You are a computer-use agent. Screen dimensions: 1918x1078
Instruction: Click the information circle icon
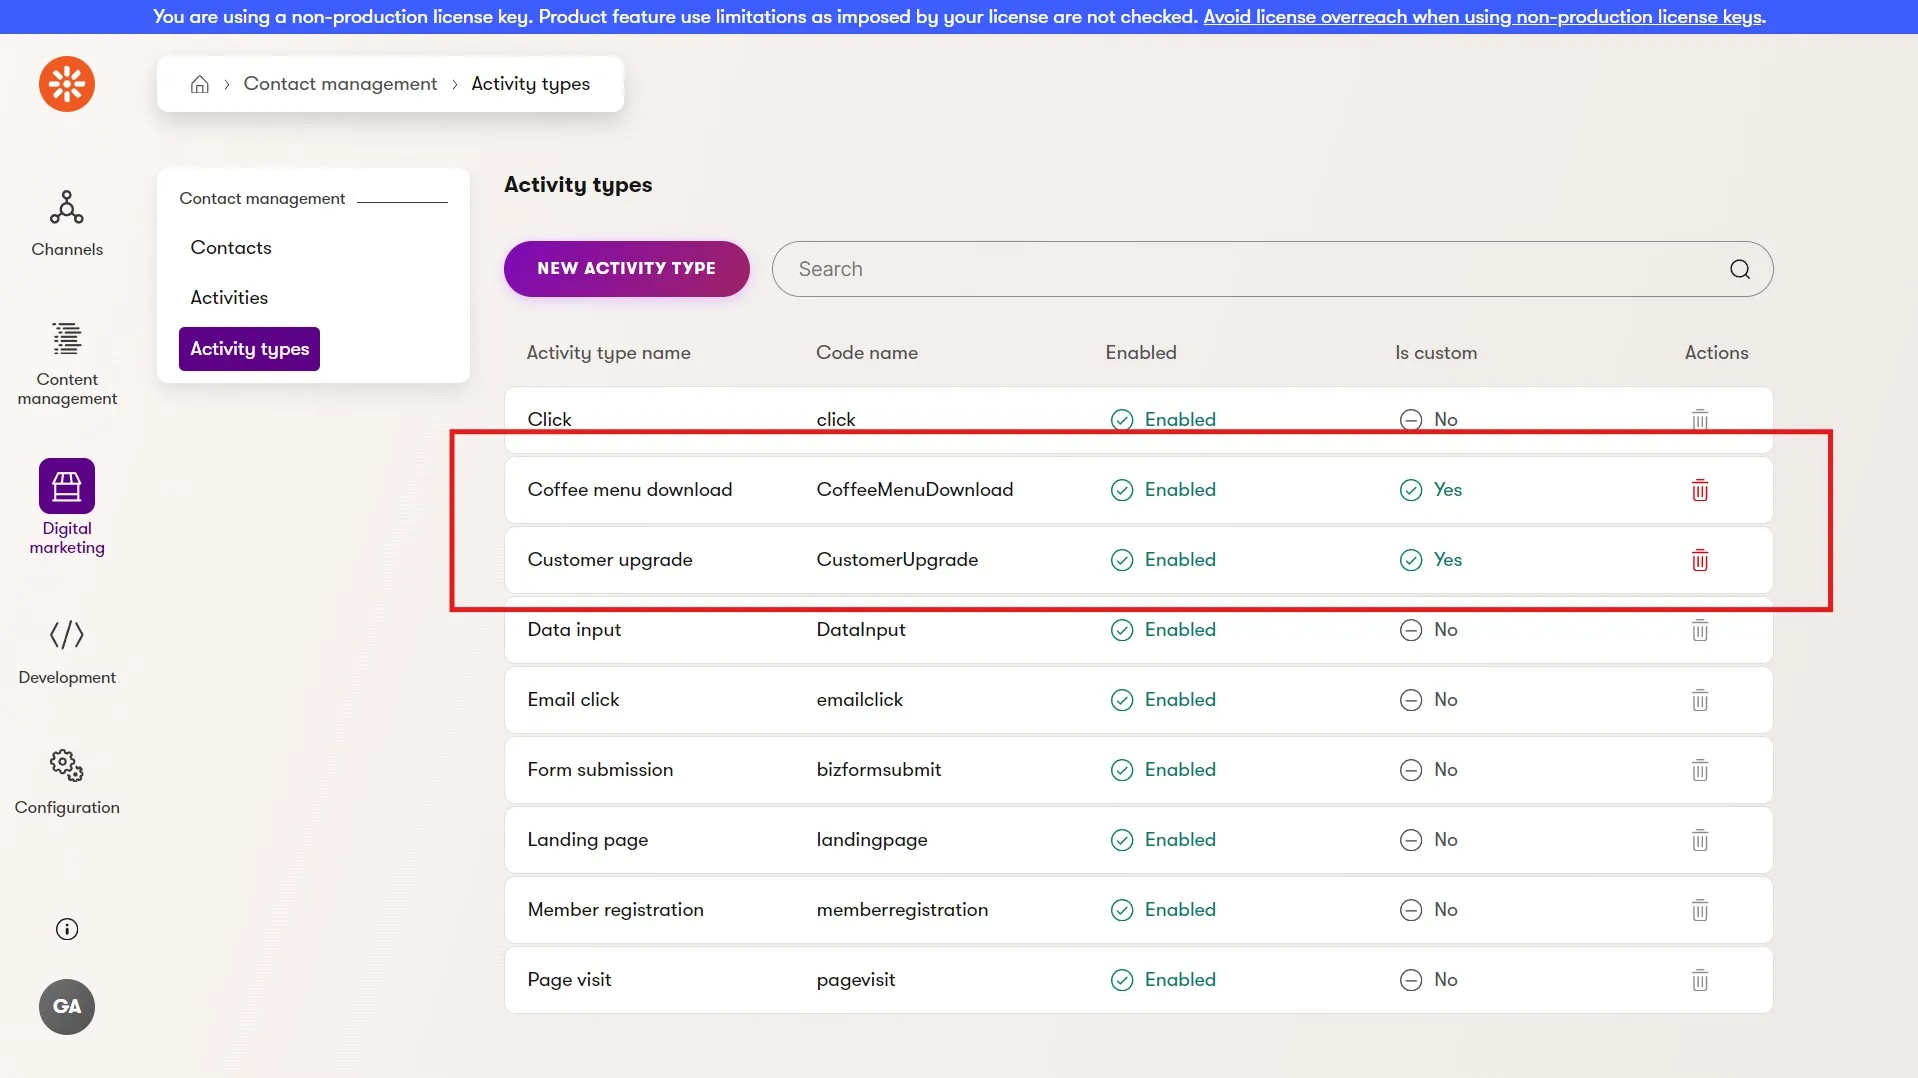[x=67, y=929]
